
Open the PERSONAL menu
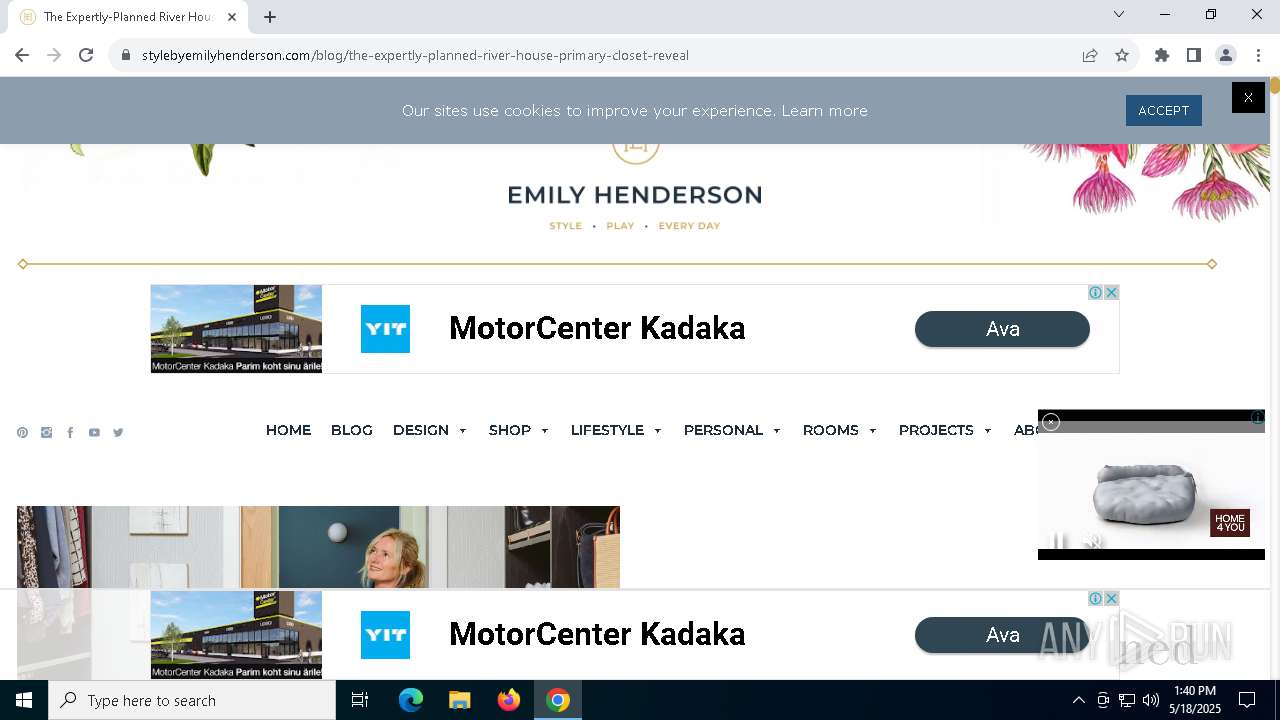tap(723, 430)
